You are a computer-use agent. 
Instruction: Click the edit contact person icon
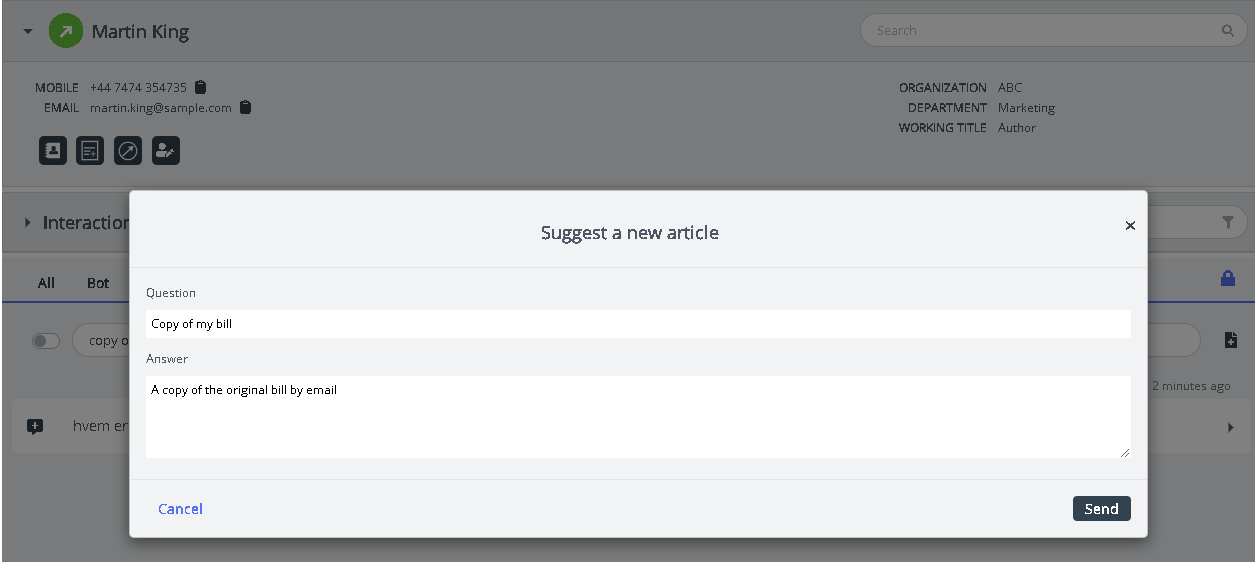point(166,151)
